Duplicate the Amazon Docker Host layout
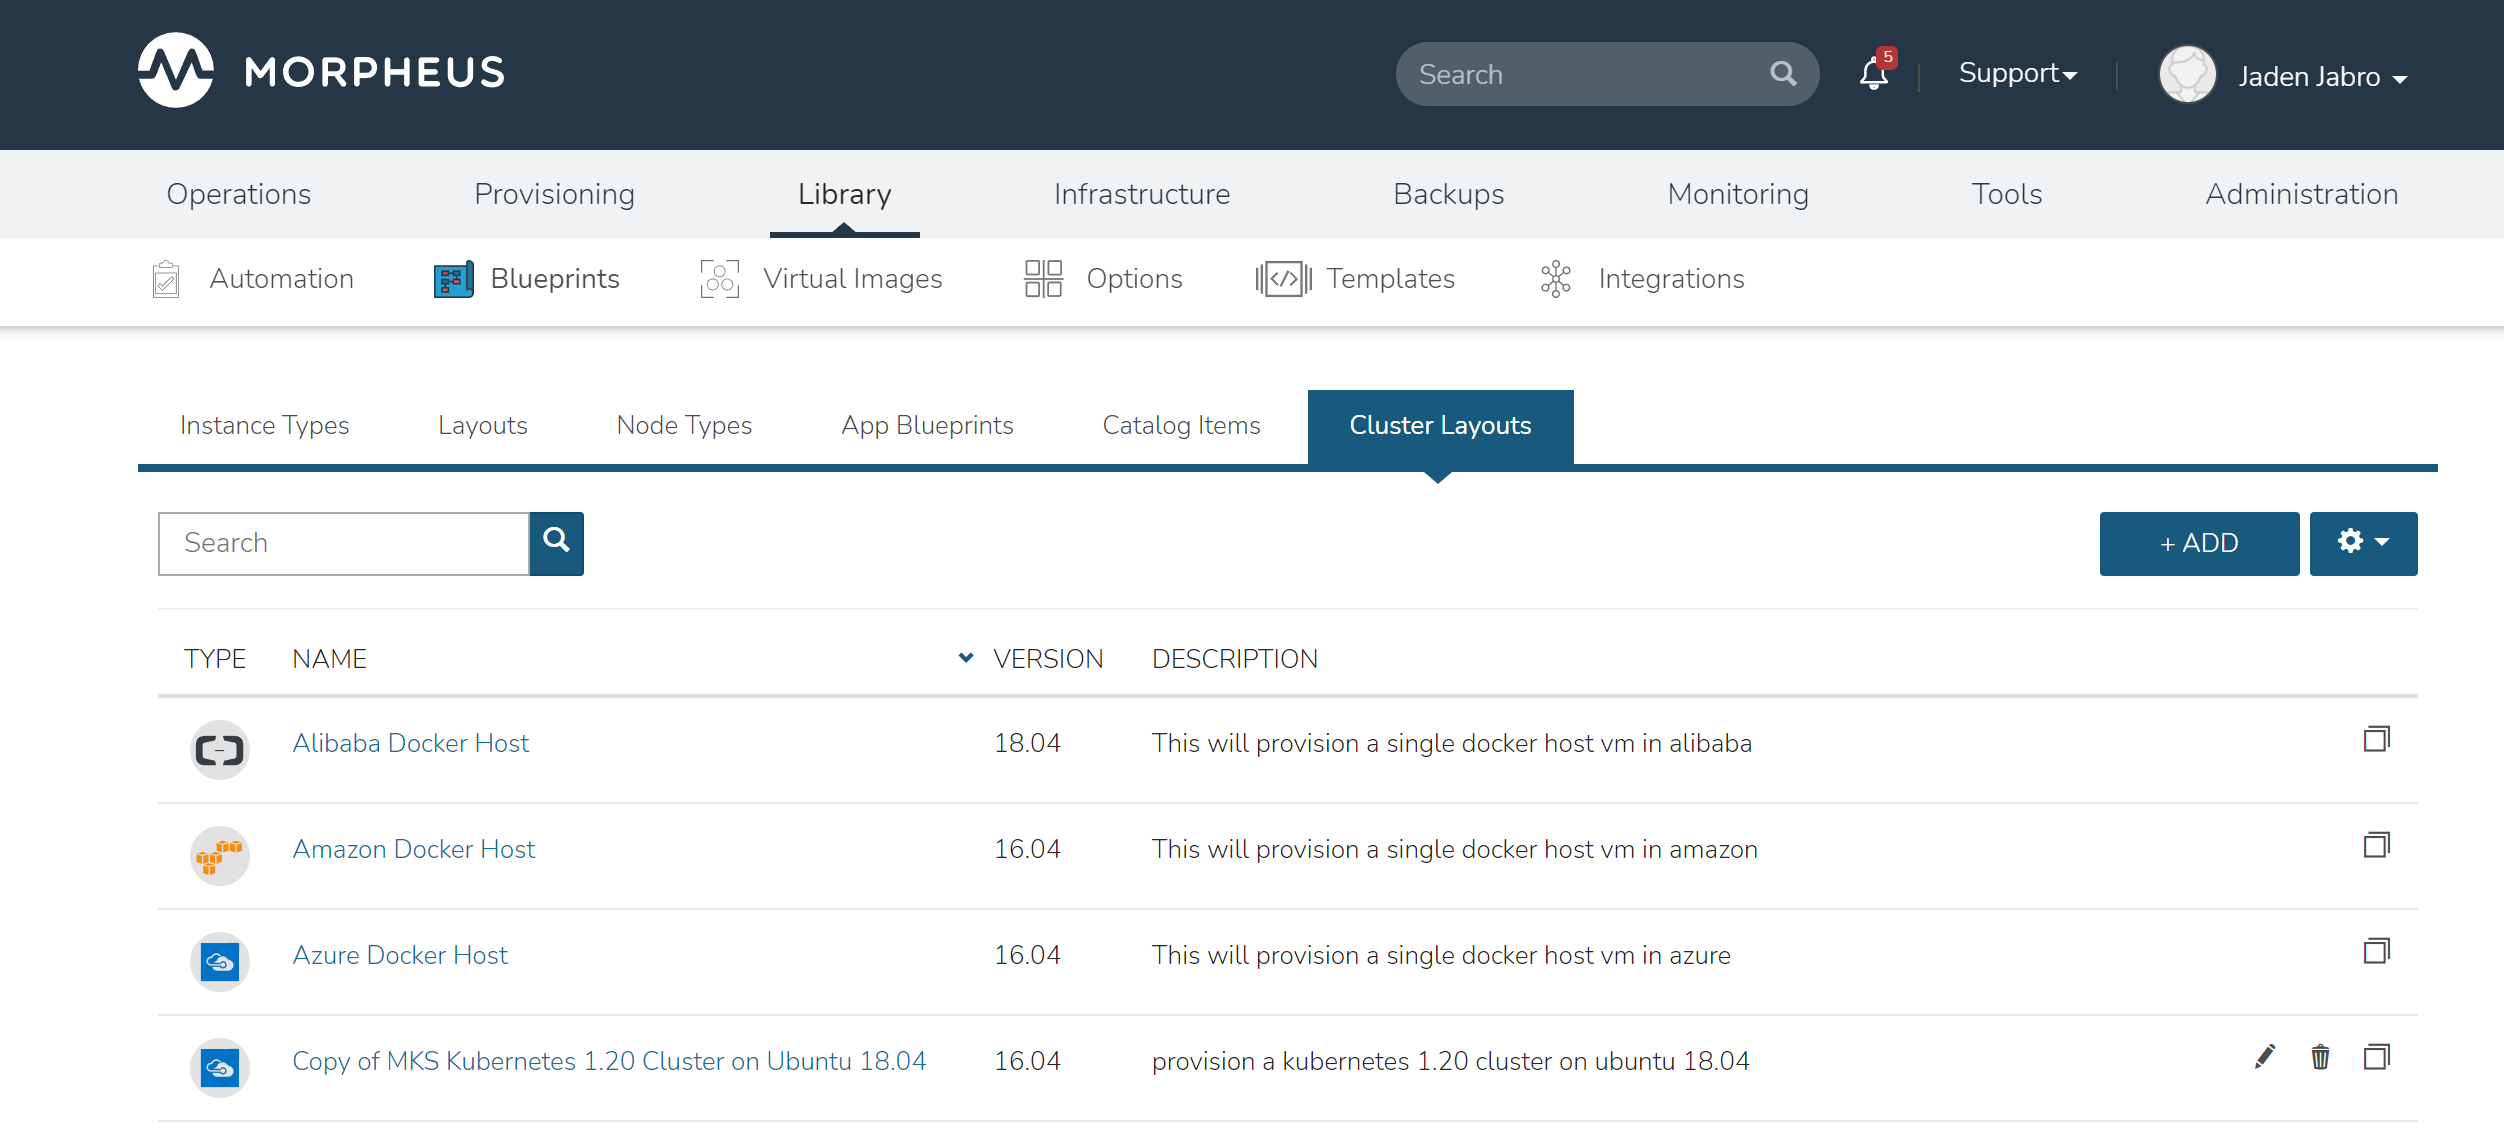 2376,845
